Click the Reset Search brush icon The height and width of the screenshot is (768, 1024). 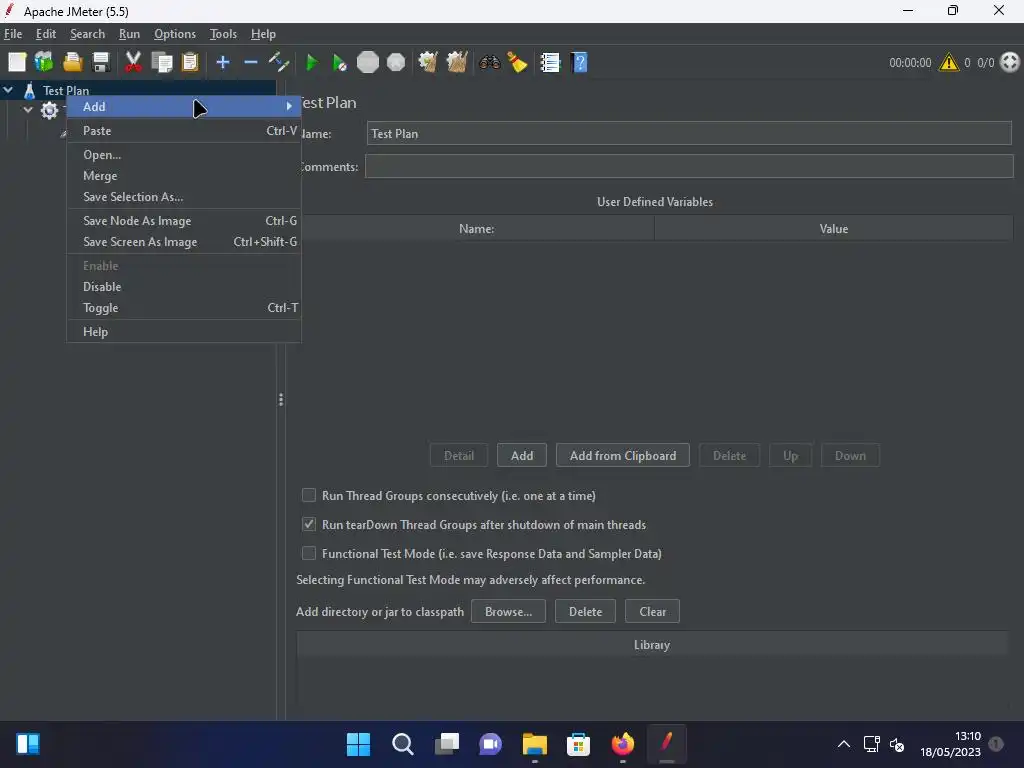pyautogui.click(x=517, y=63)
